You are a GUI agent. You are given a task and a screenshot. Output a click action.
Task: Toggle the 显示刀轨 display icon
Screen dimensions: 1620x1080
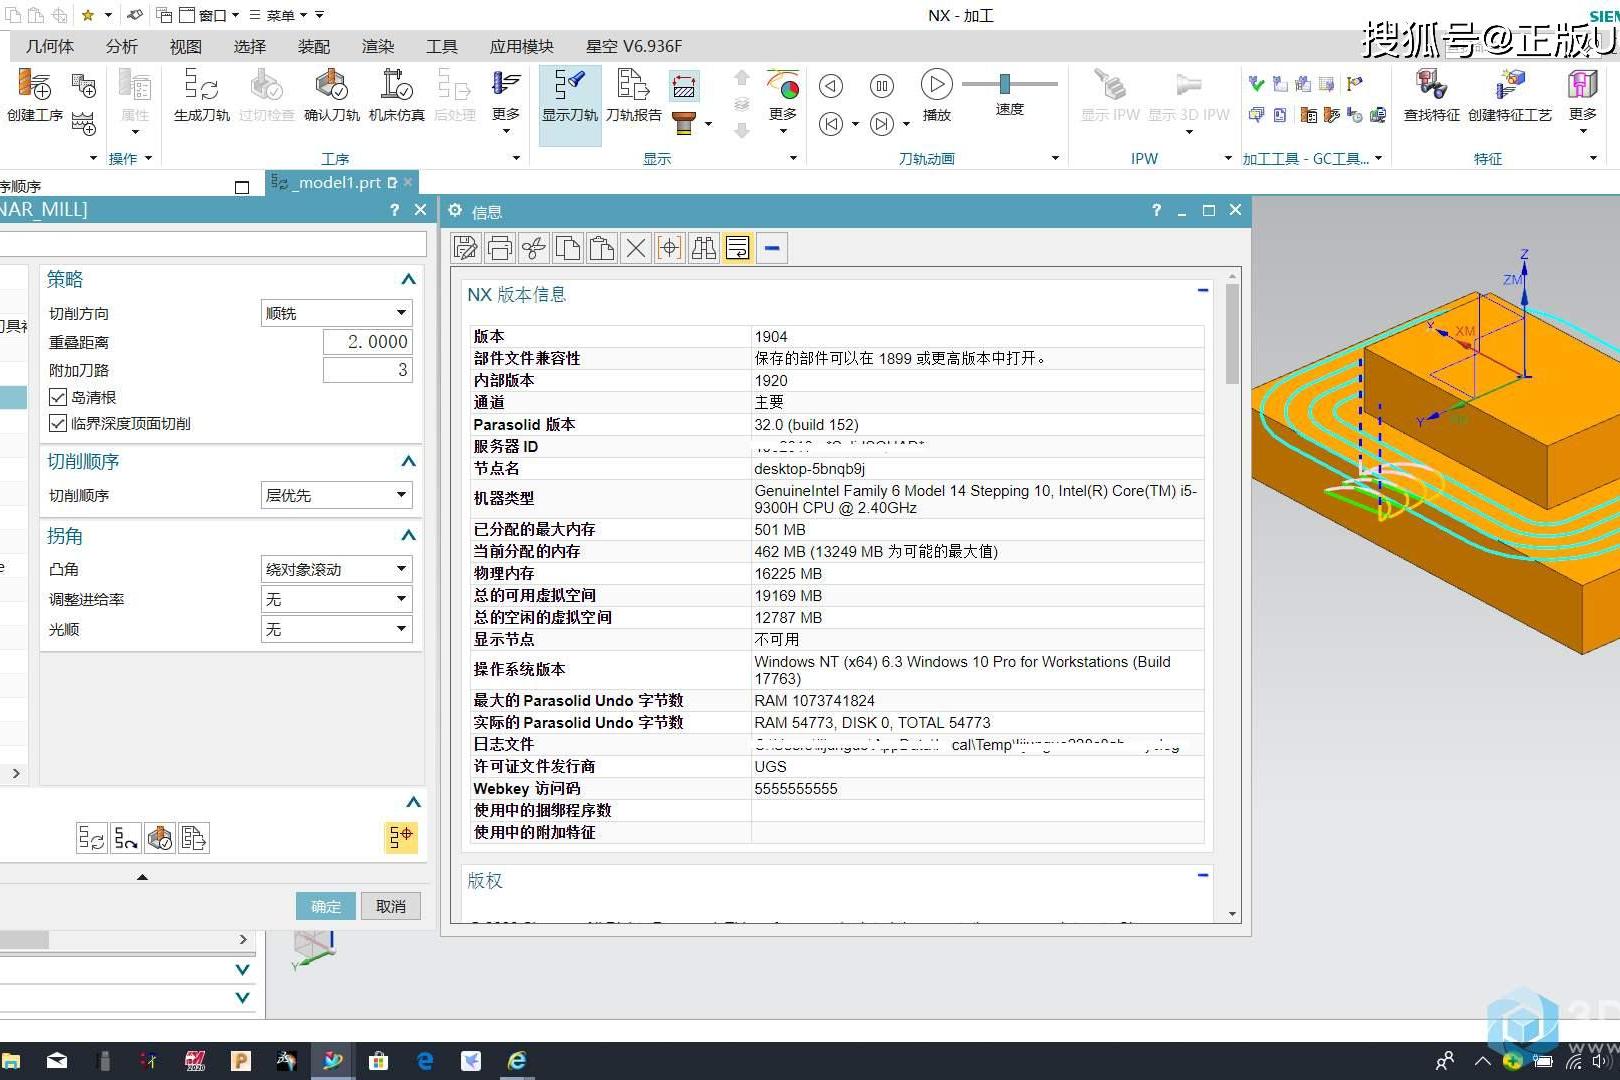click(568, 95)
